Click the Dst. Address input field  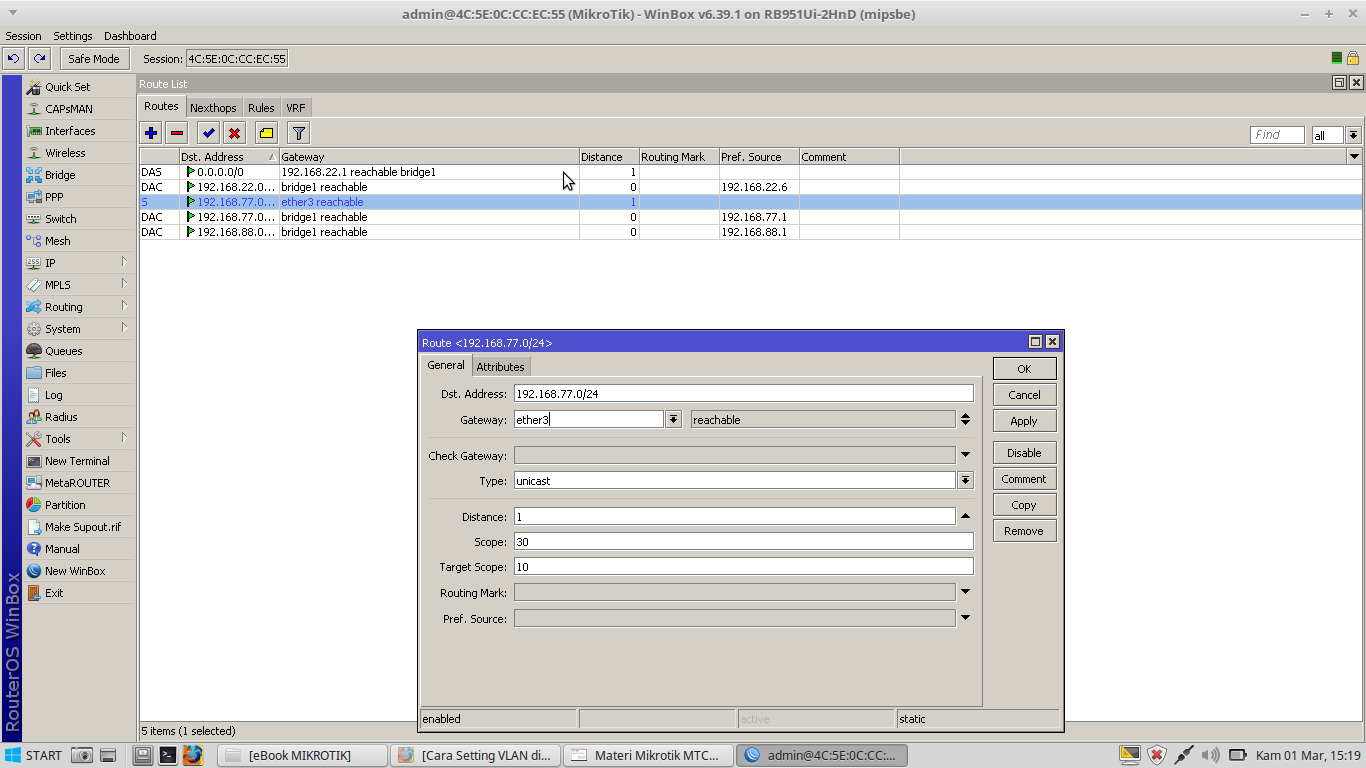743,394
